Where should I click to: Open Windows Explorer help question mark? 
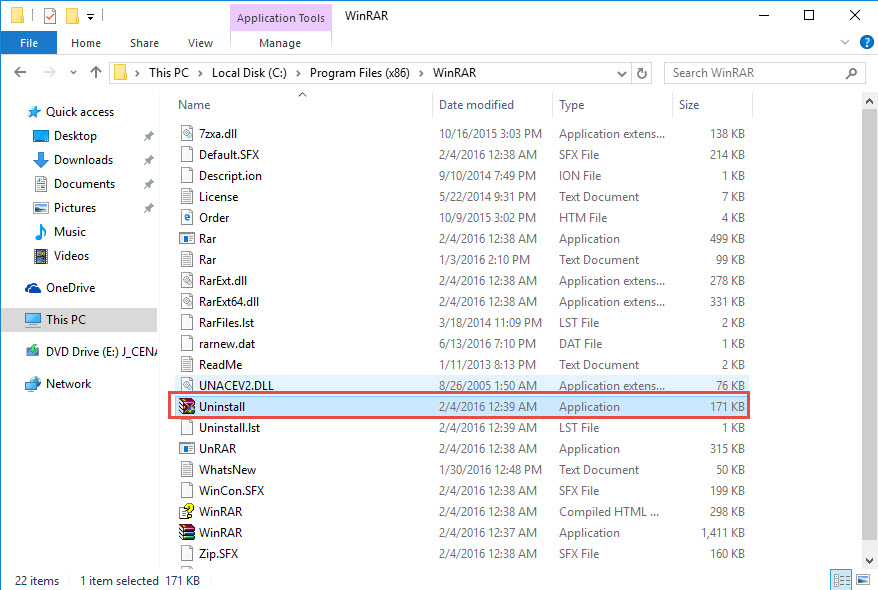866,42
